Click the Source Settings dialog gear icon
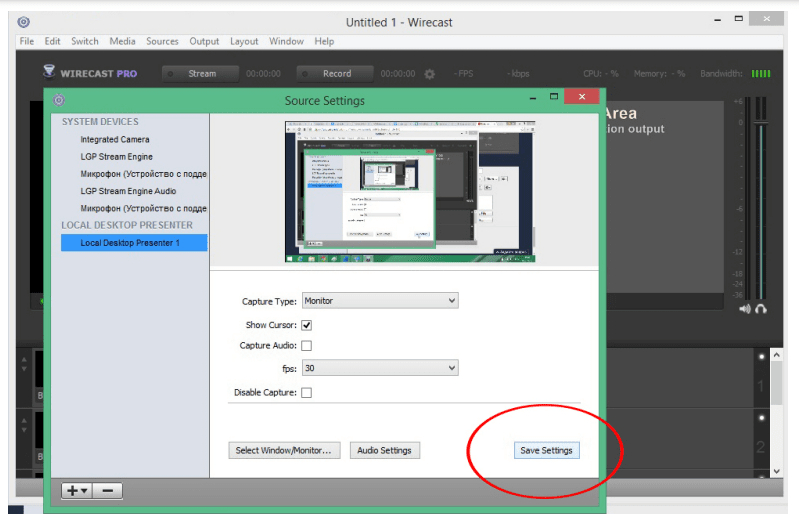This screenshot has height=523, width=799. pos(59,100)
